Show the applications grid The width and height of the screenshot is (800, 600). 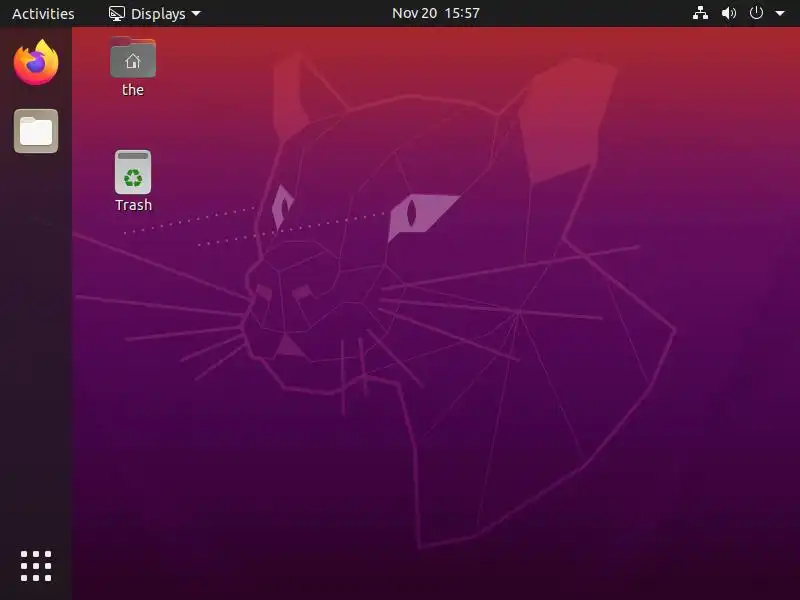click(36, 566)
